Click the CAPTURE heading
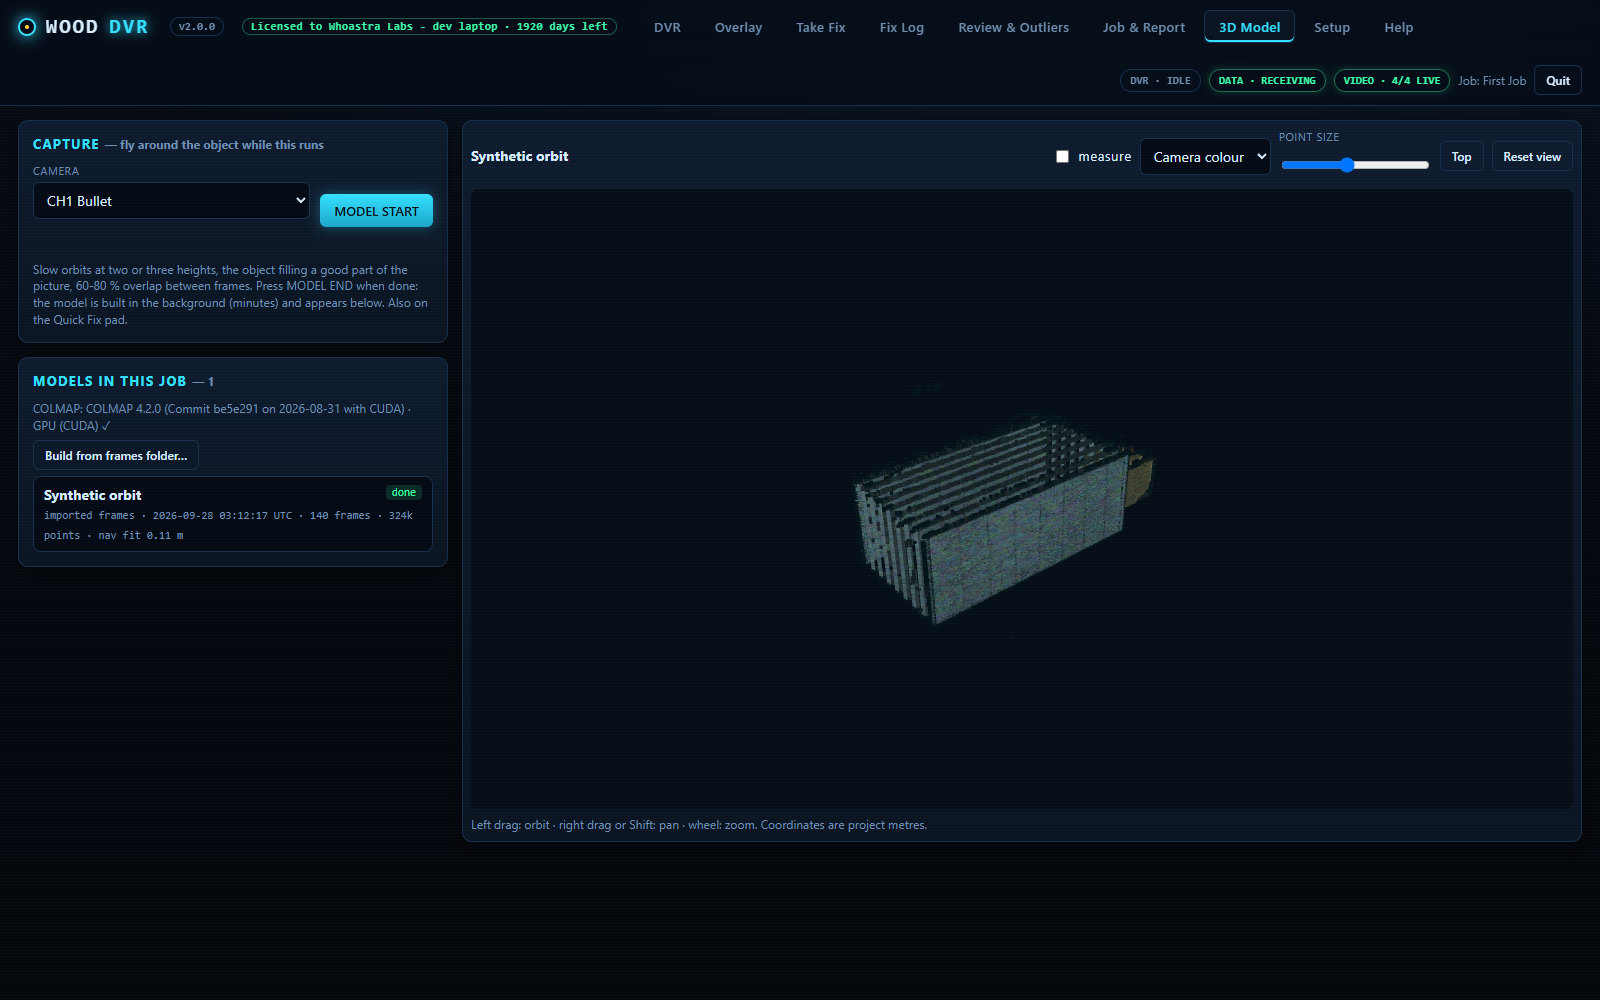Image resolution: width=1600 pixels, height=1000 pixels. 66,144
